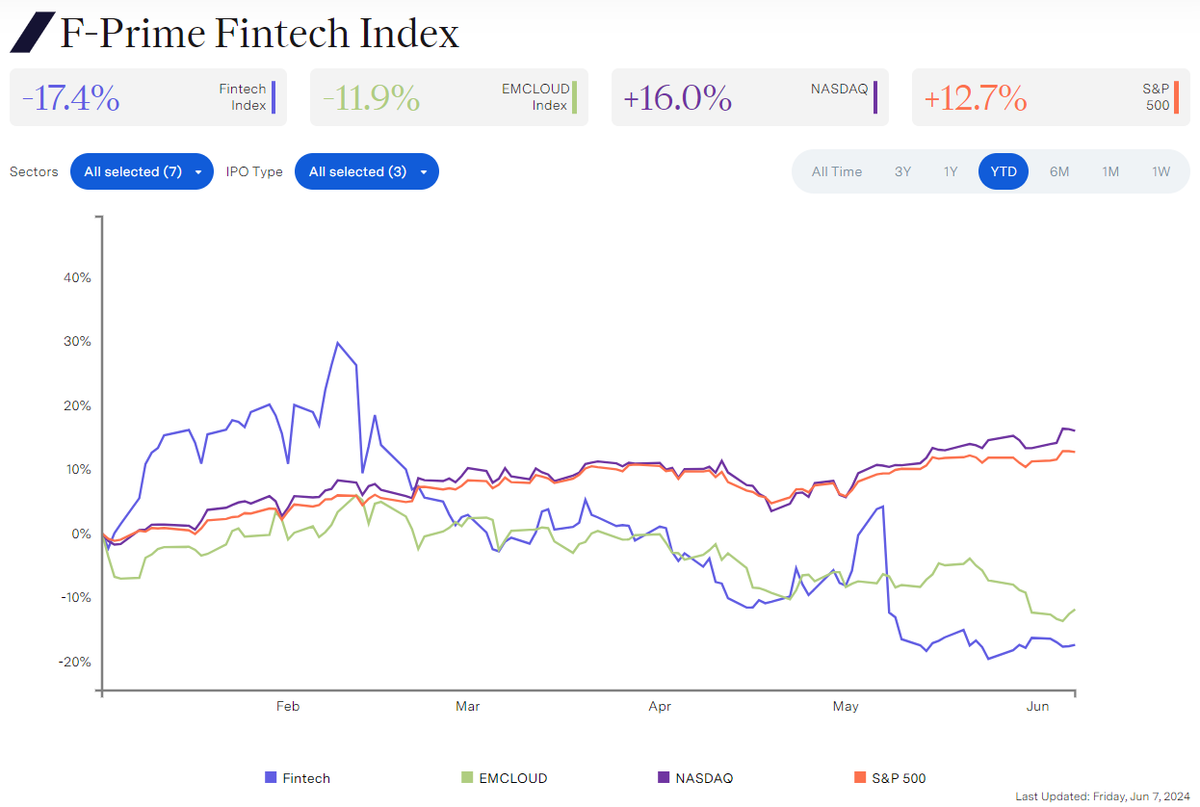Switch to the 6M time range tab
1200x807 pixels.
pos(1059,171)
